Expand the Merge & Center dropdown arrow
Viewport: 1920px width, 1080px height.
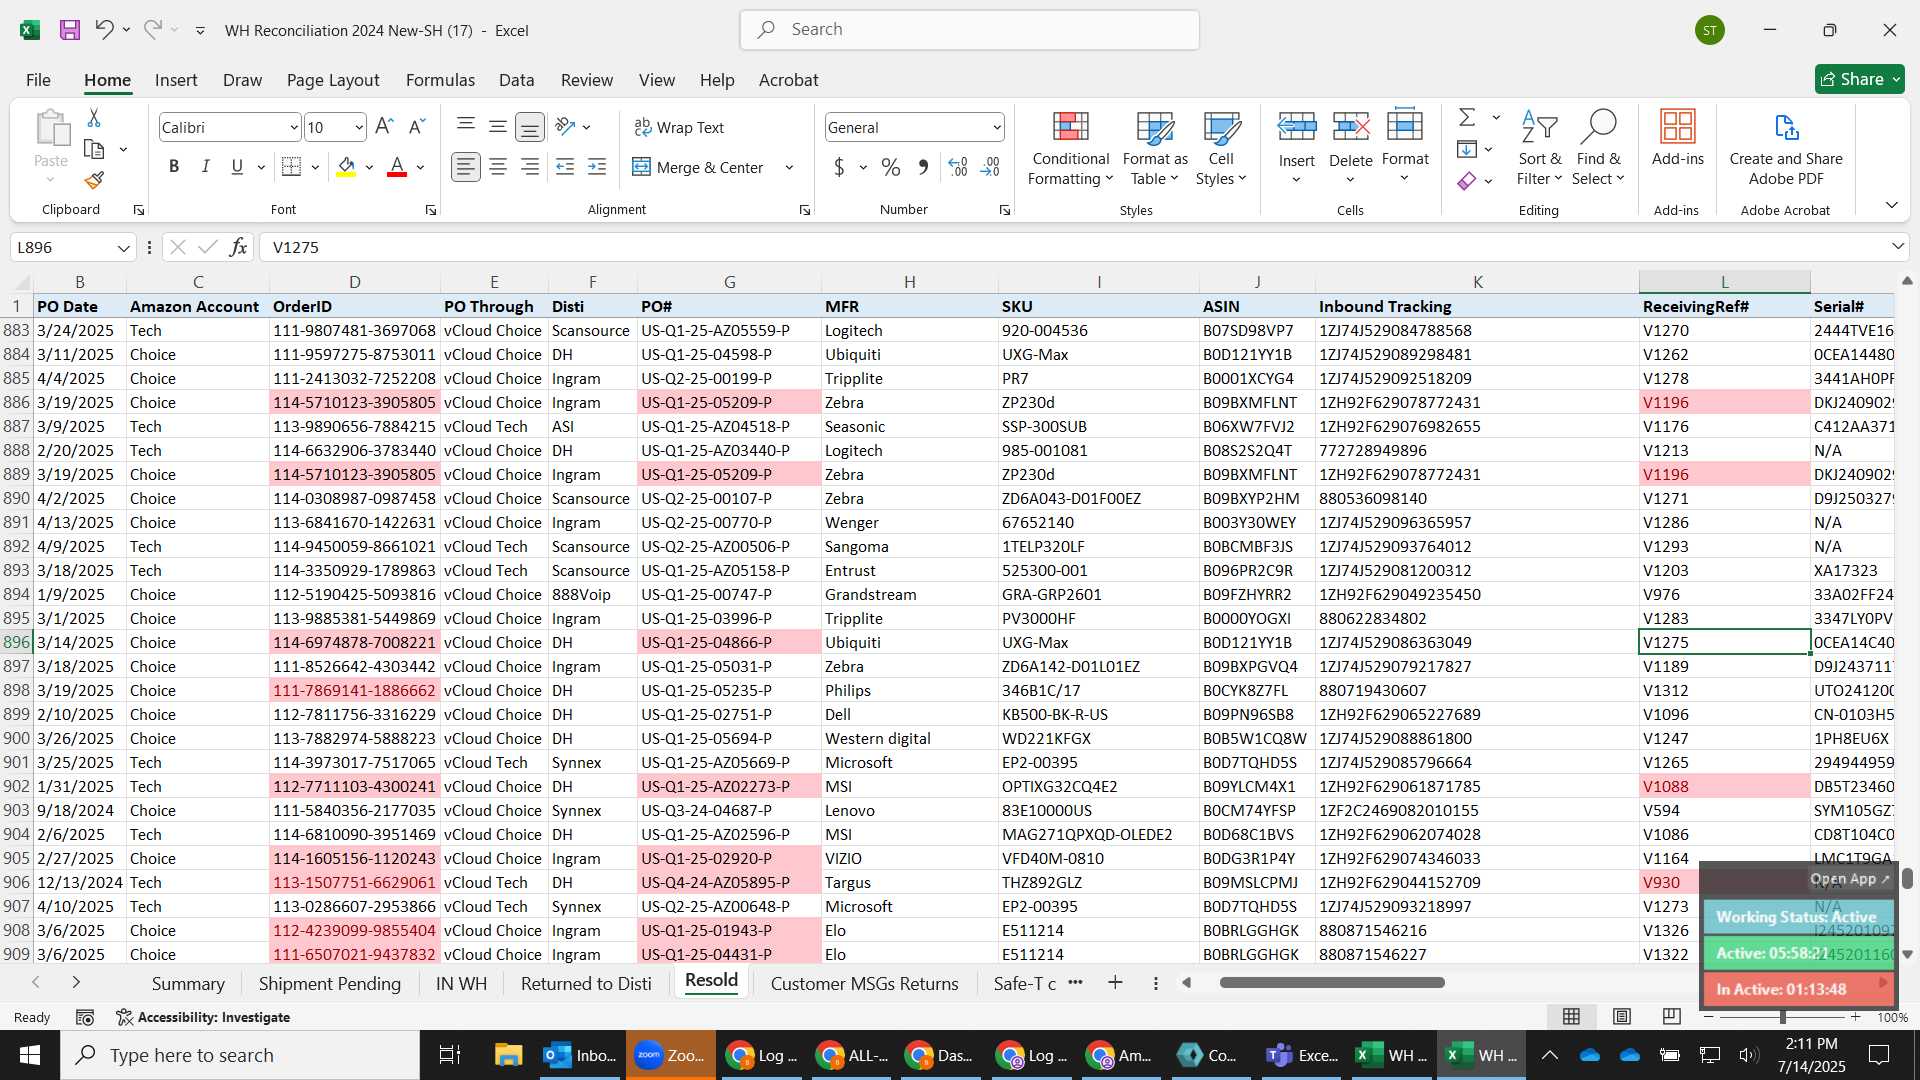(x=789, y=167)
